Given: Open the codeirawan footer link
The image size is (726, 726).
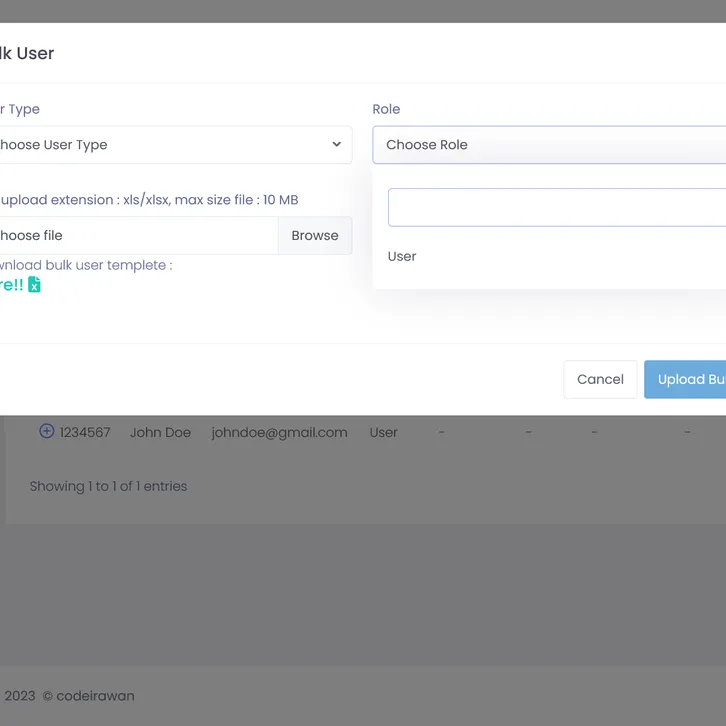Looking at the screenshot, I should 95,696.
